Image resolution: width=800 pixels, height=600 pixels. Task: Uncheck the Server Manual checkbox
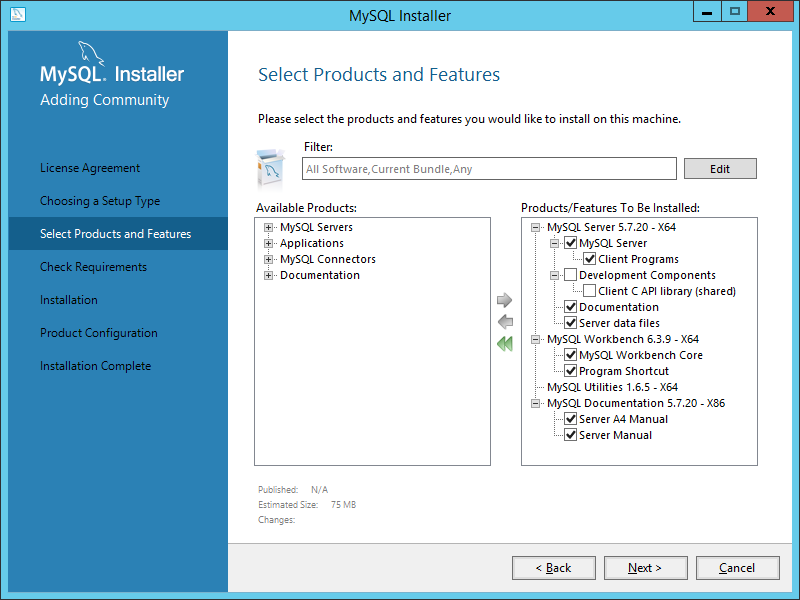(x=570, y=435)
